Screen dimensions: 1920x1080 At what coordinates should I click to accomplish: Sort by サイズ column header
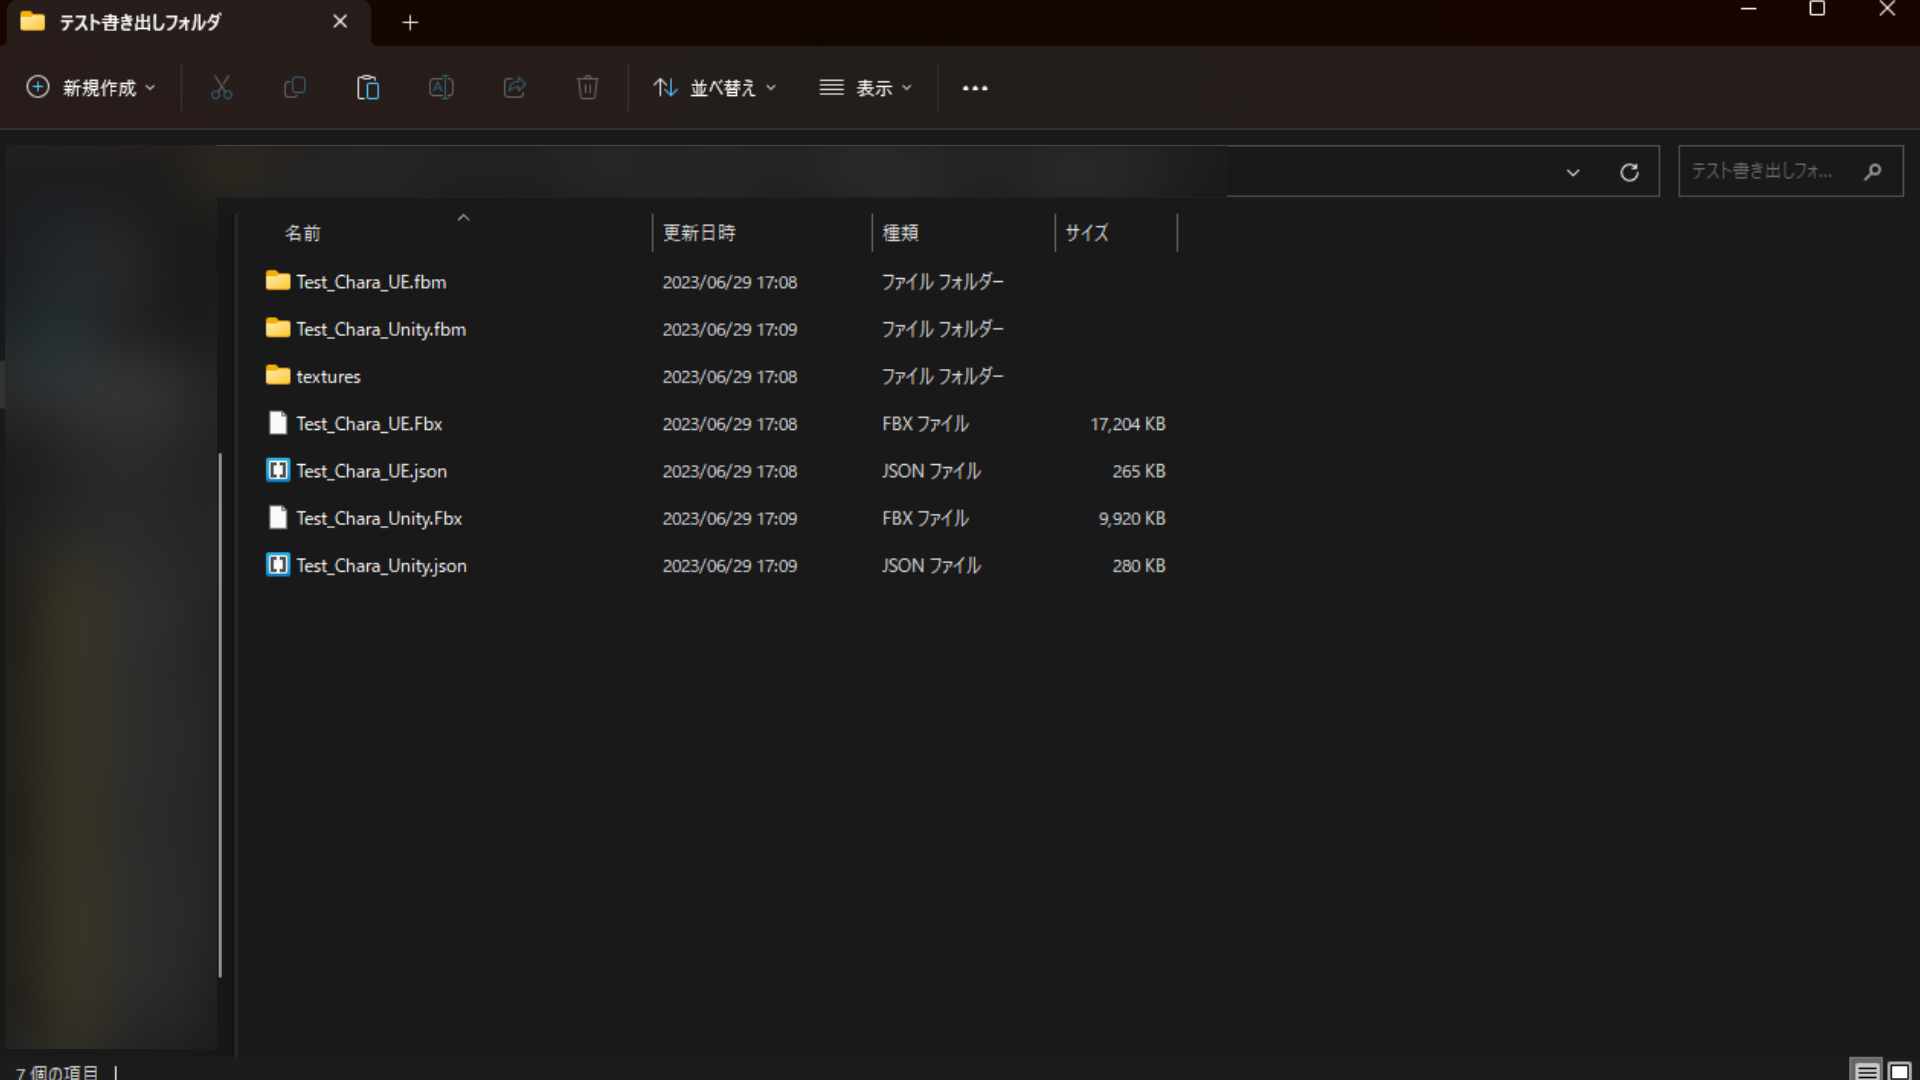pyautogui.click(x=1087, y=233)
